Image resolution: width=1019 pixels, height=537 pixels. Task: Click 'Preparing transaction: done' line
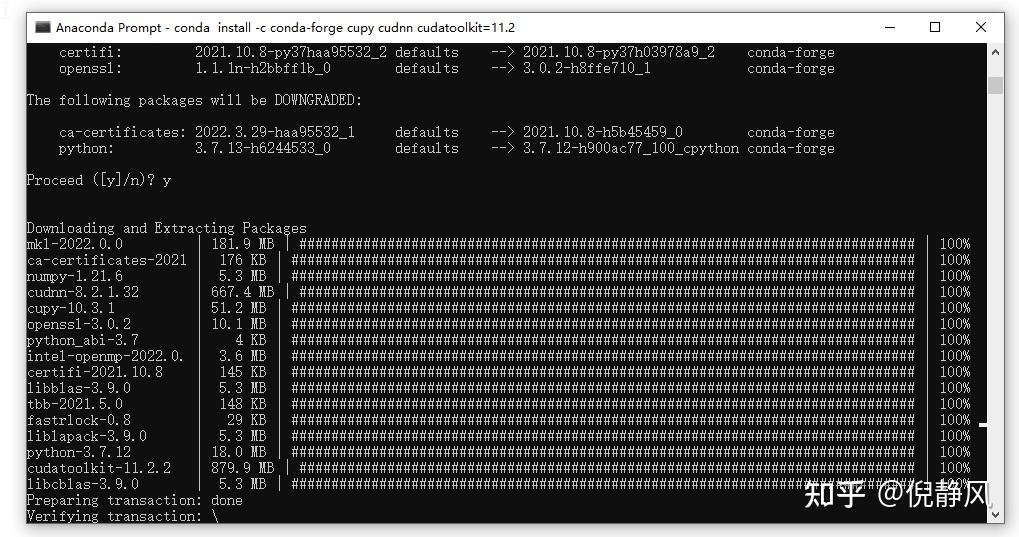[135, 500]
